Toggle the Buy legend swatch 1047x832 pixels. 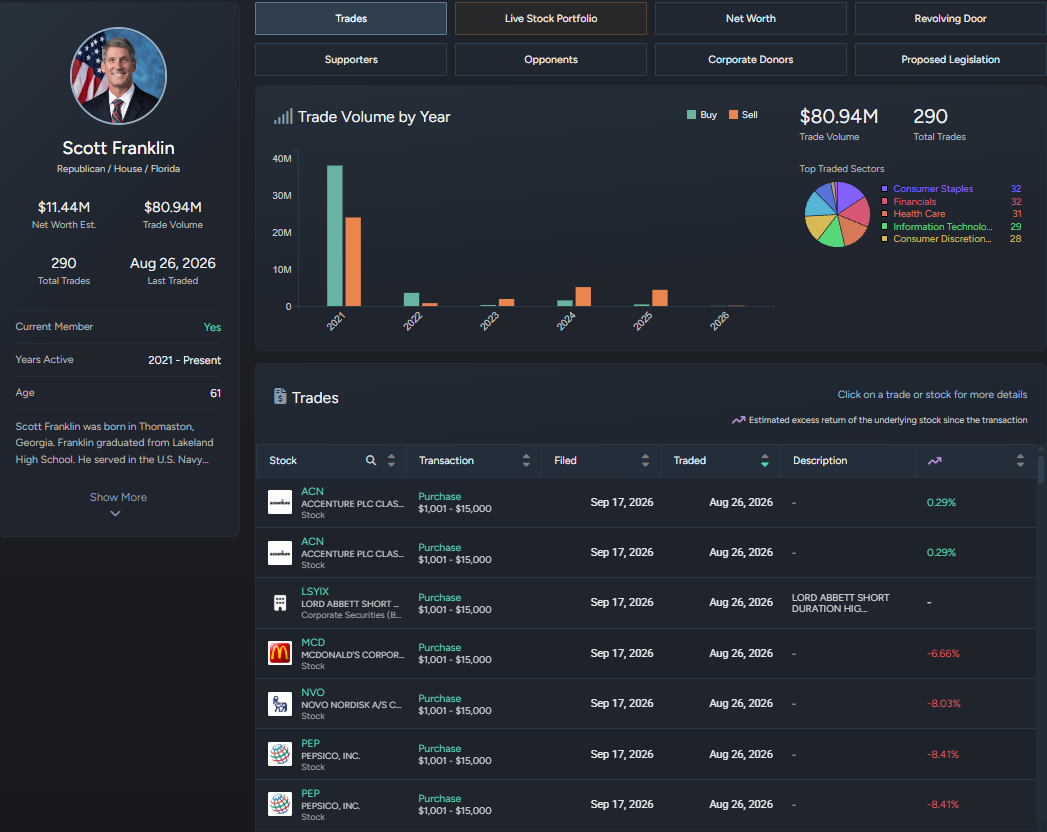(691, 115)
